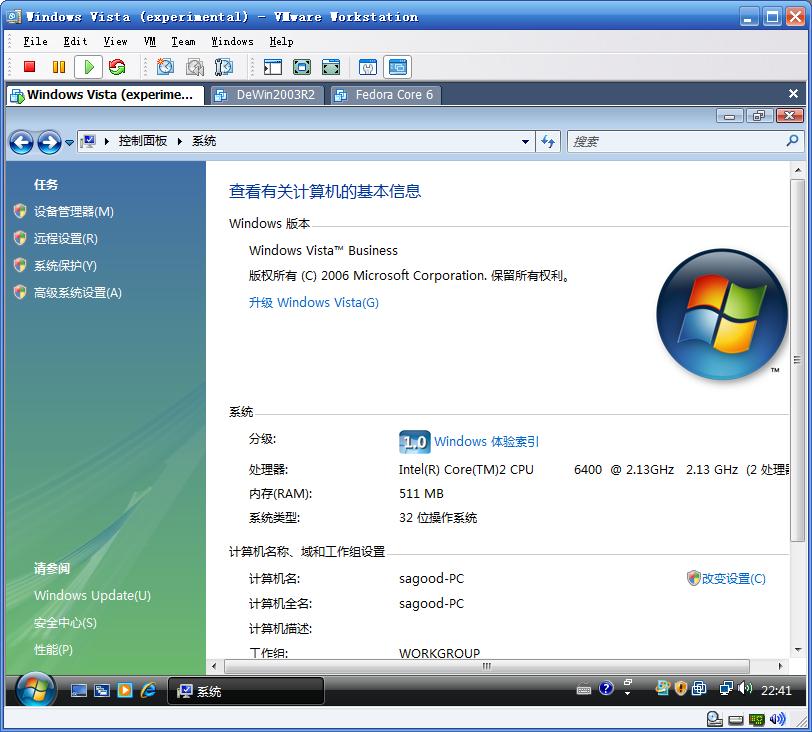Click the guest network tray icon
Screen dimensions: 812x732
coord(726,688)
